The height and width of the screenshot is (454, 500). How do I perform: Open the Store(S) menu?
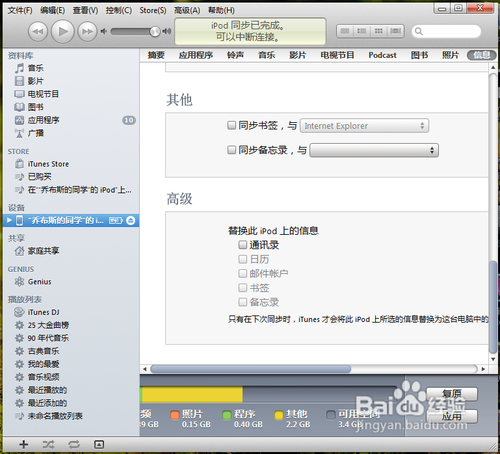click(x=153, y=10)
